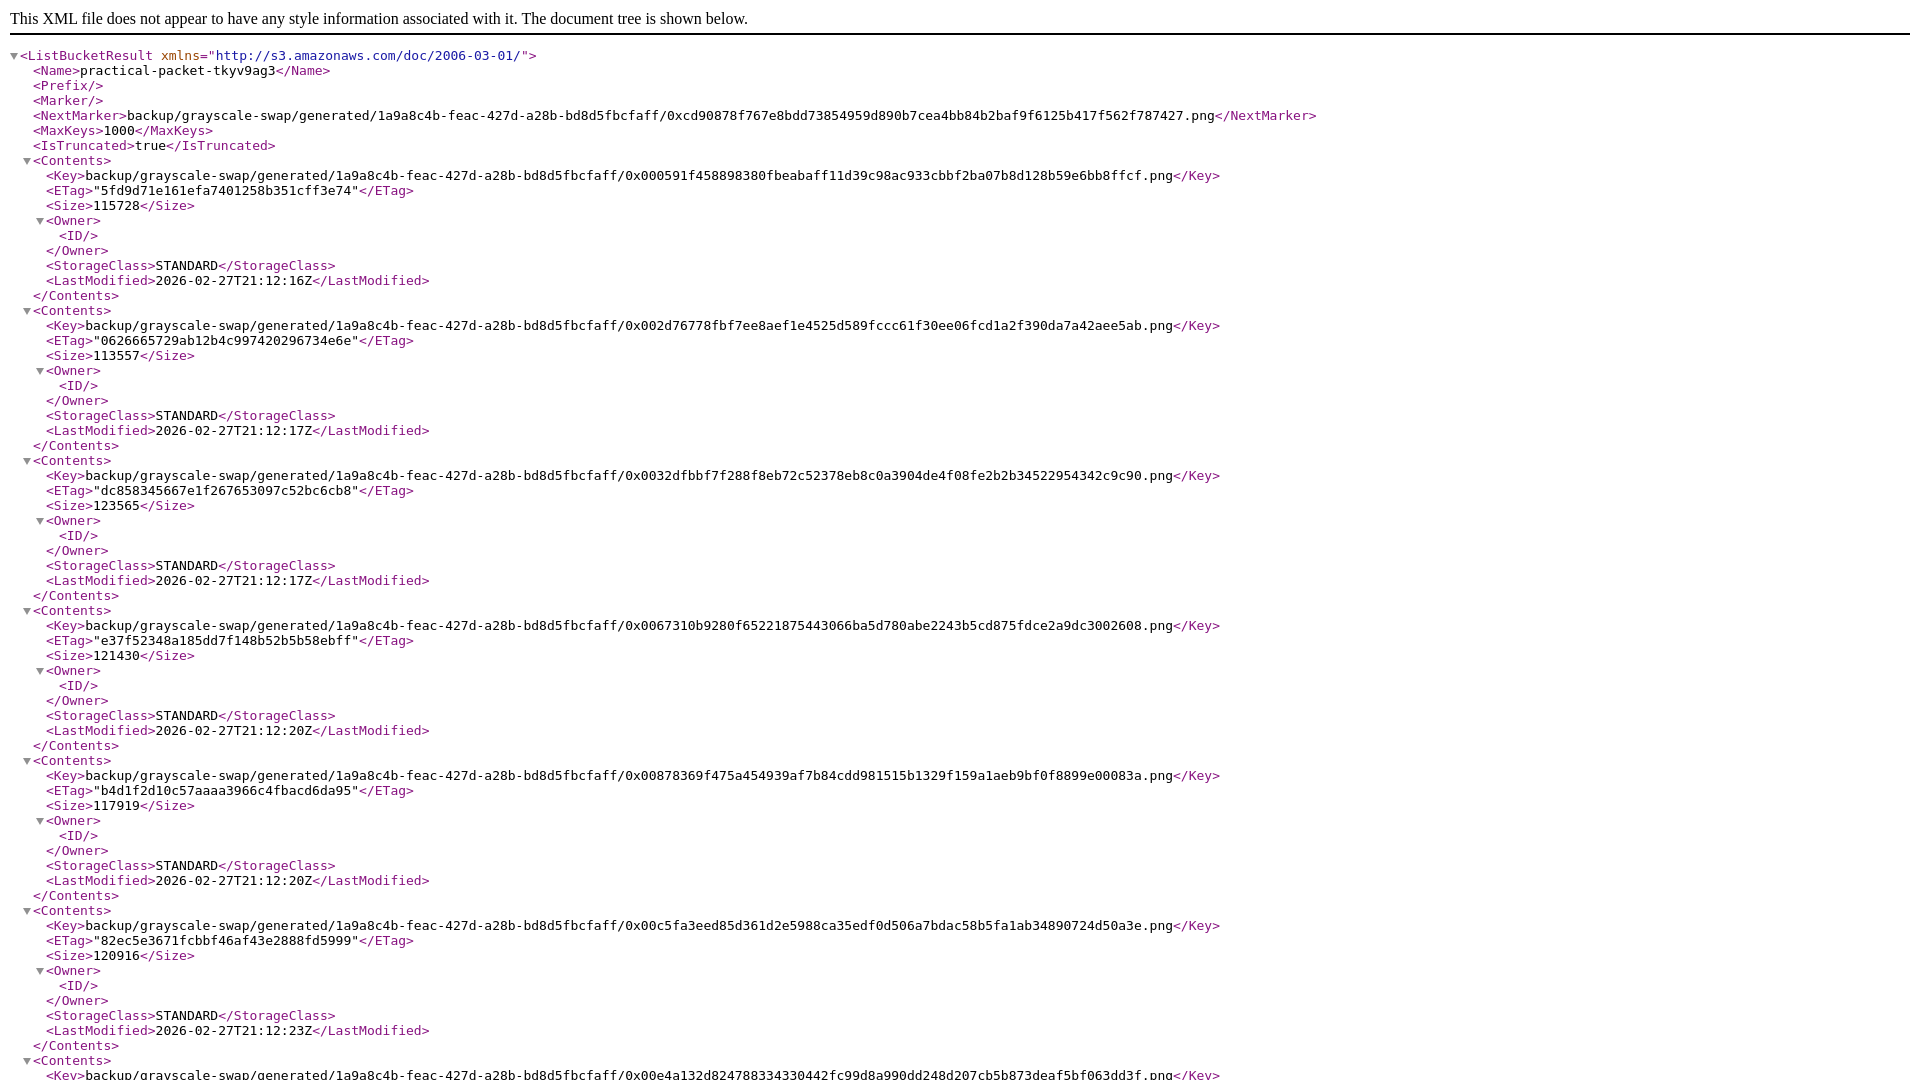Screen dimensions: 1920x1080
Task: Click LastModified 2026-02-27T21:12:16Z
Action: pos(234,281)
